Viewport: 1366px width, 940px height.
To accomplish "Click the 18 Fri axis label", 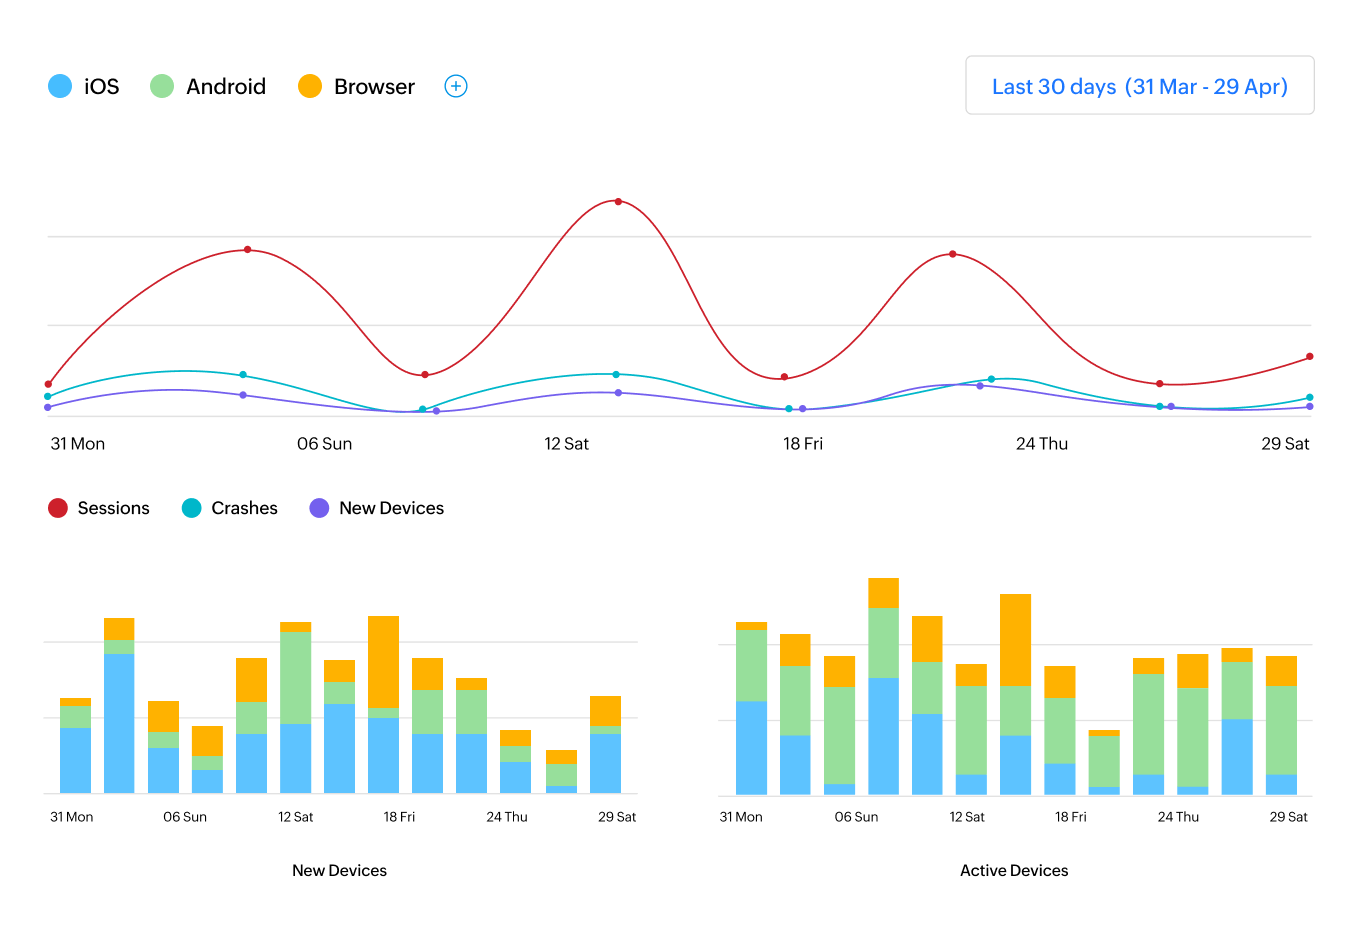I will (805, 444).
